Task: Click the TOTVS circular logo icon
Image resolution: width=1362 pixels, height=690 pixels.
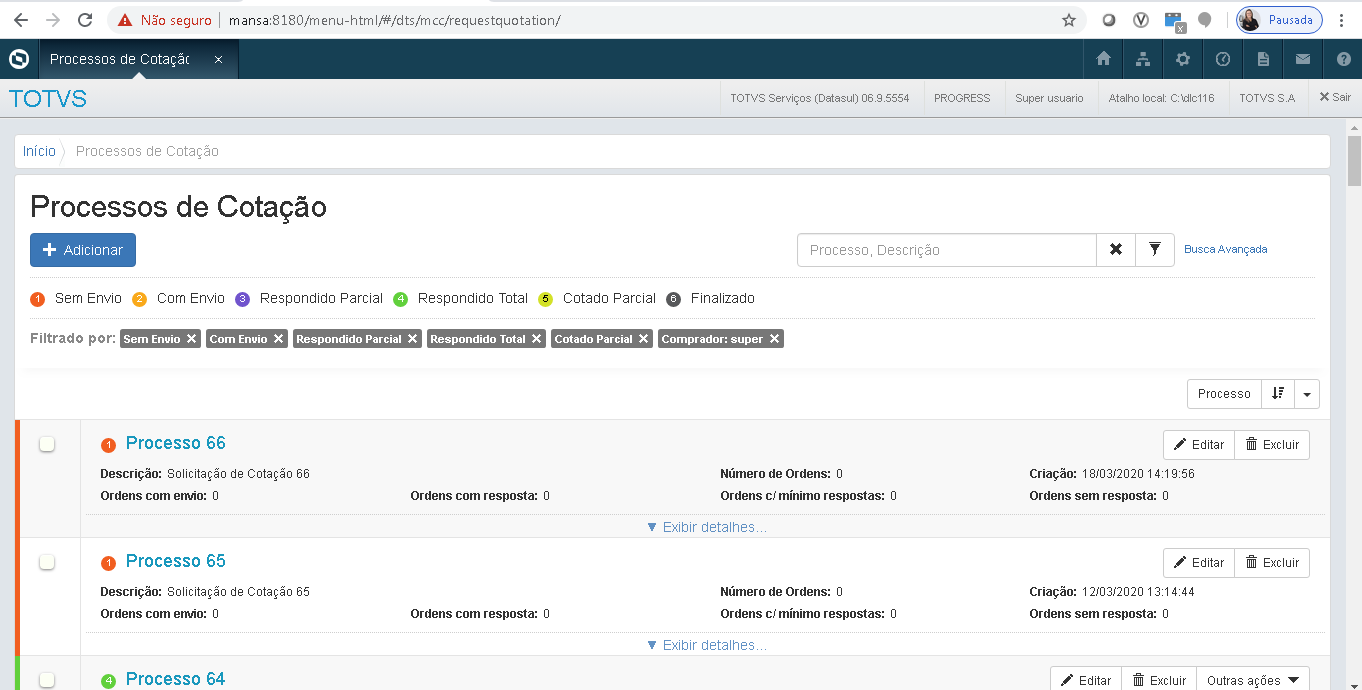Action: pyautogui.click(x=19, y=59)
